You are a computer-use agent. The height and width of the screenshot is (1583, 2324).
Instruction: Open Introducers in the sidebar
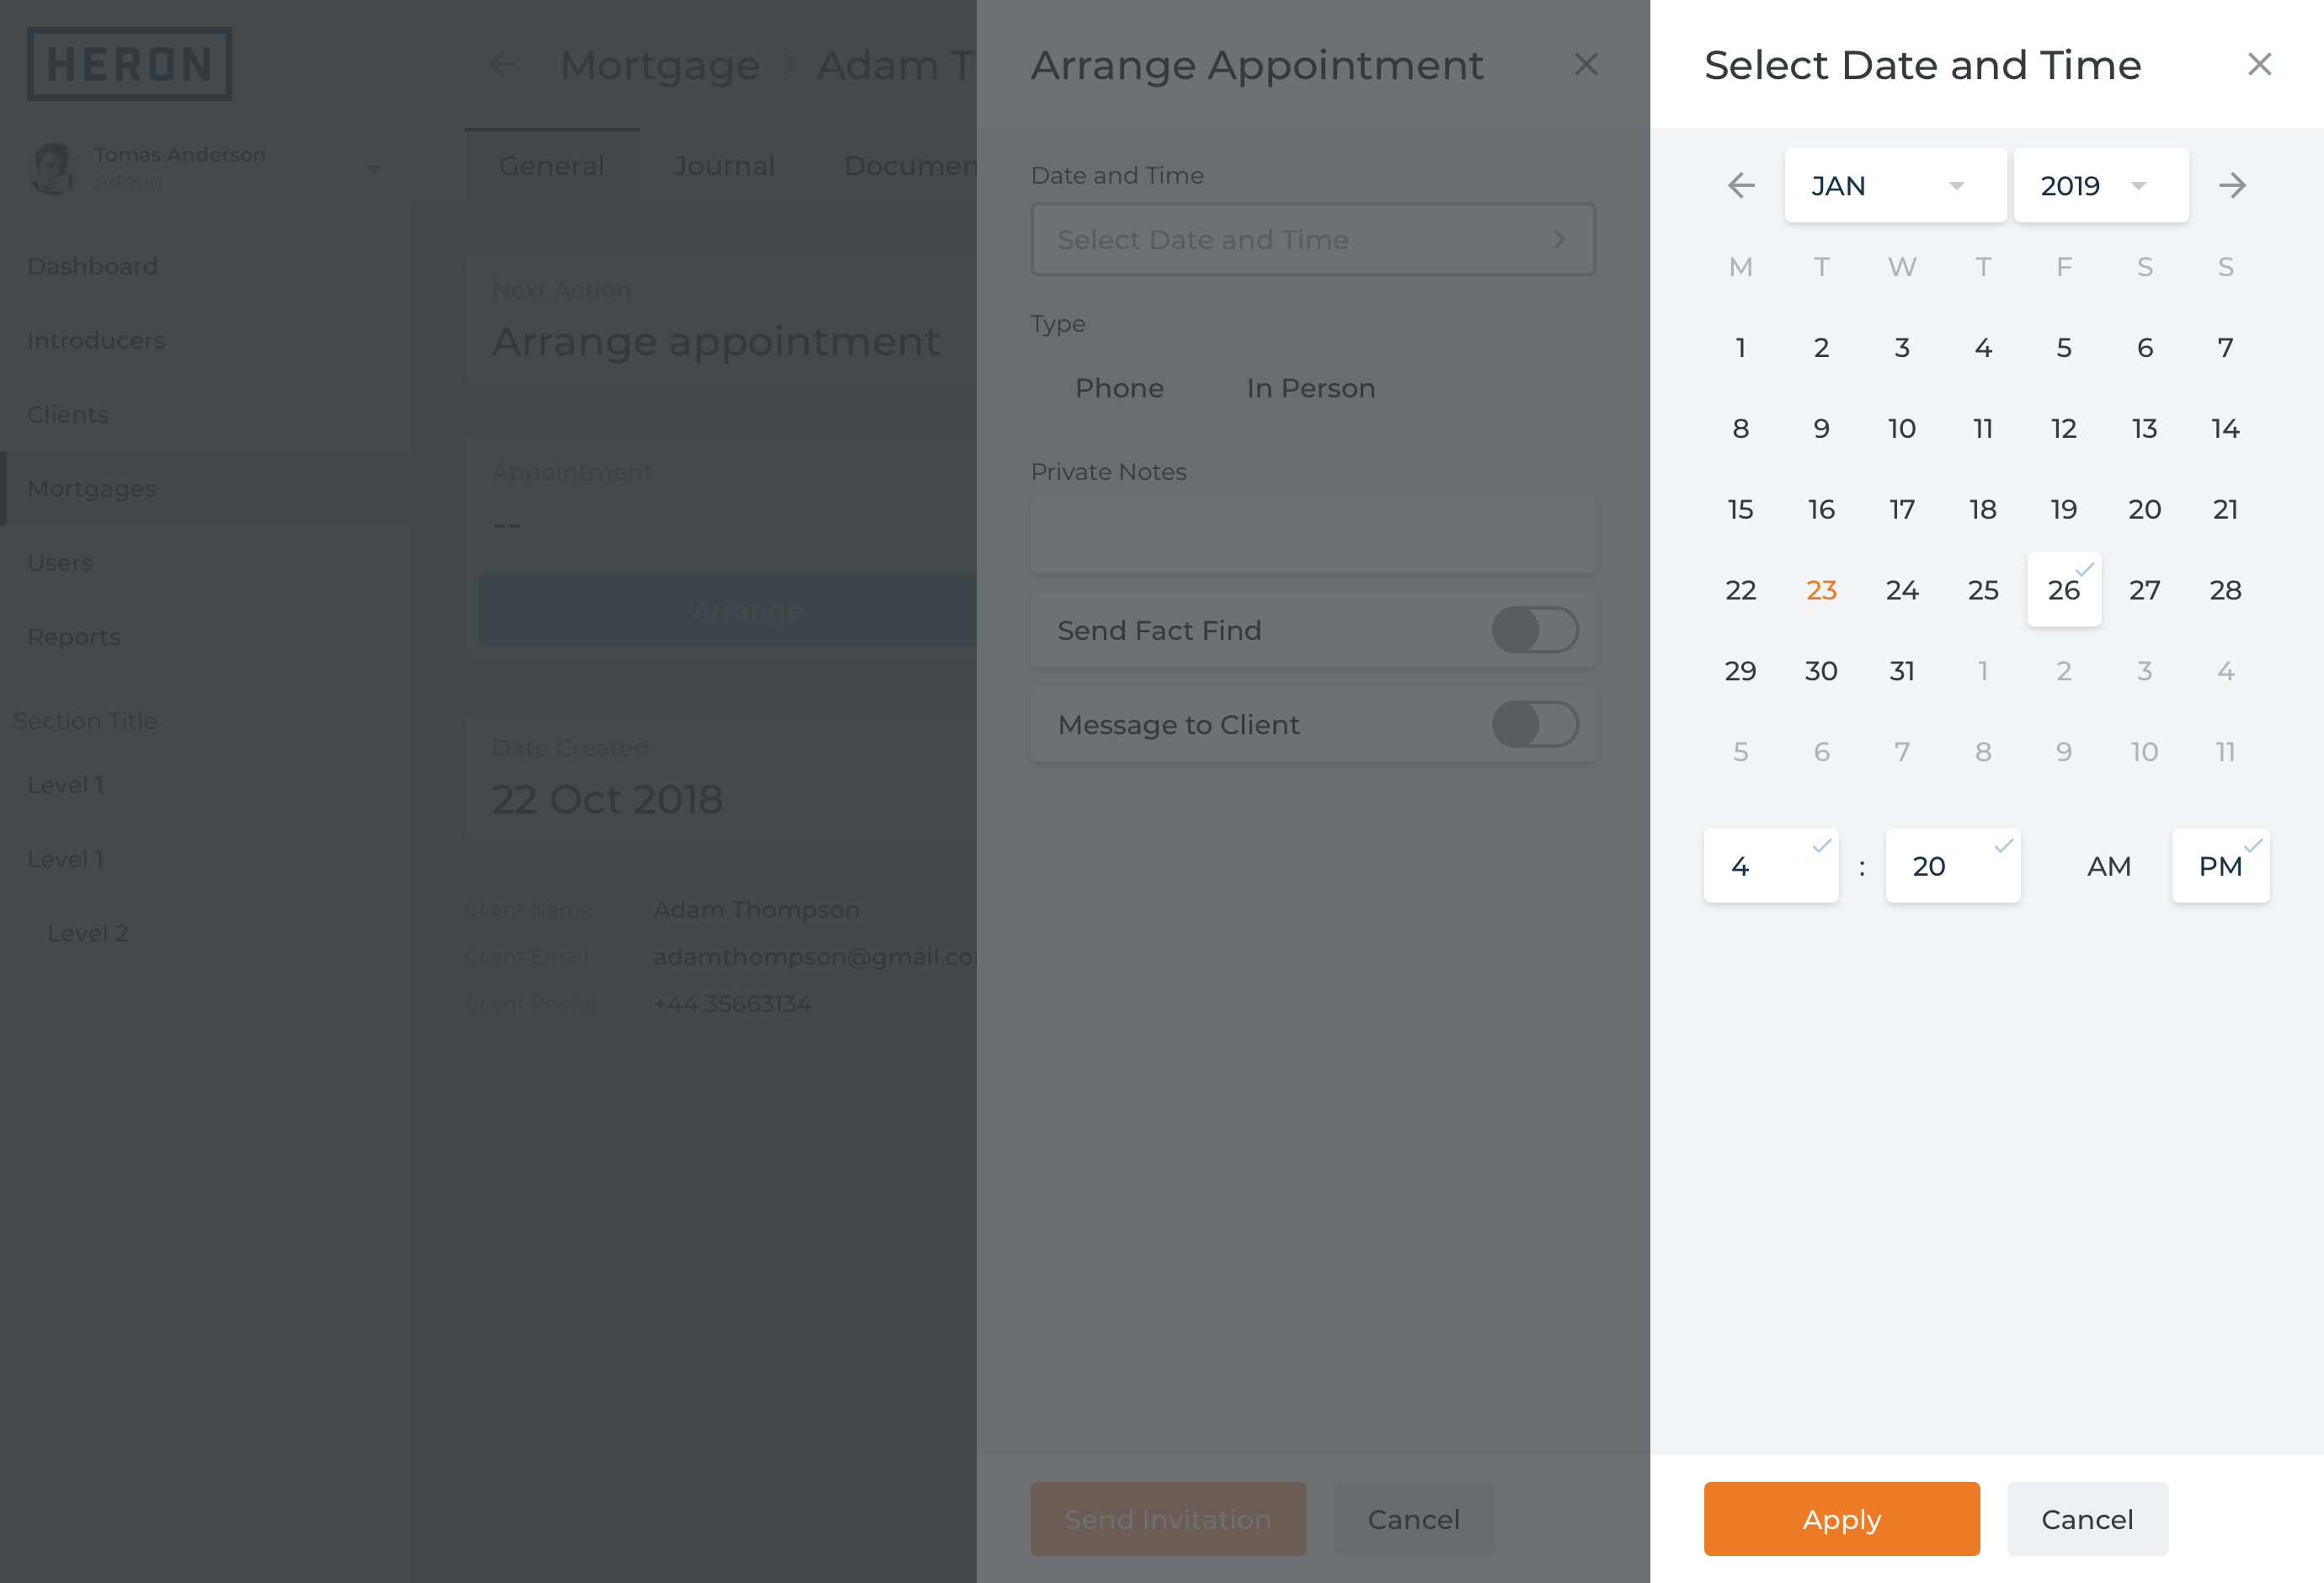coord(96,340)
